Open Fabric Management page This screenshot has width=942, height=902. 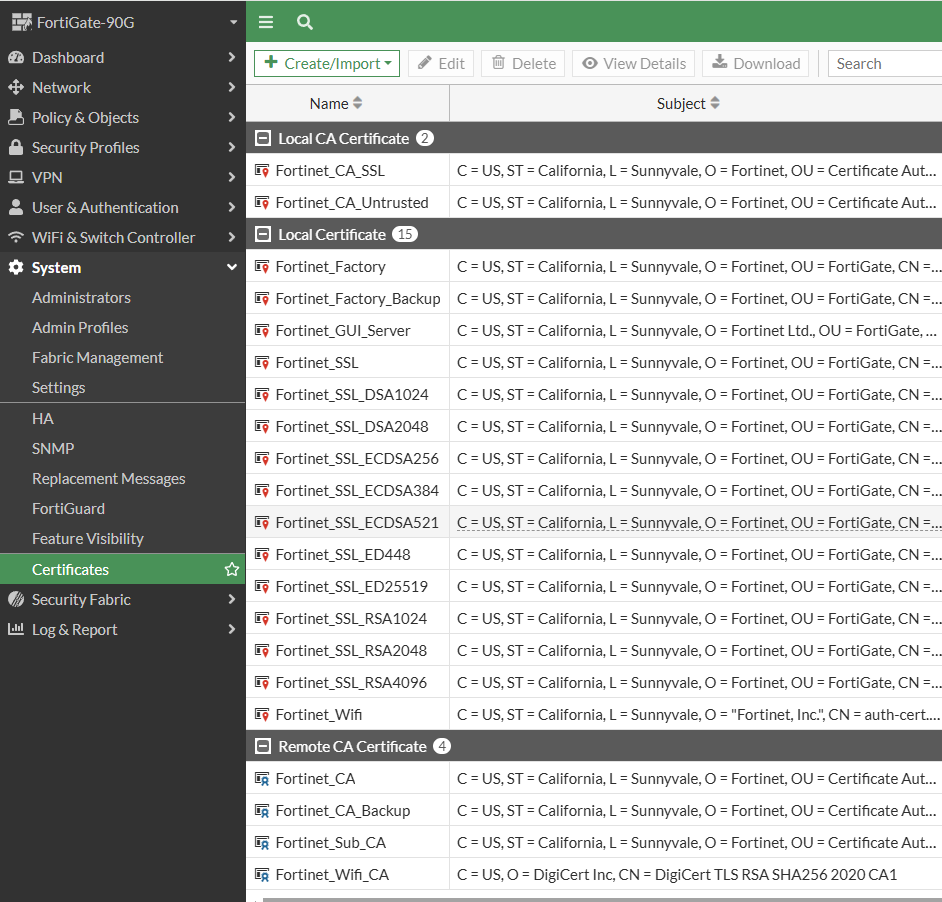(97, 358)
